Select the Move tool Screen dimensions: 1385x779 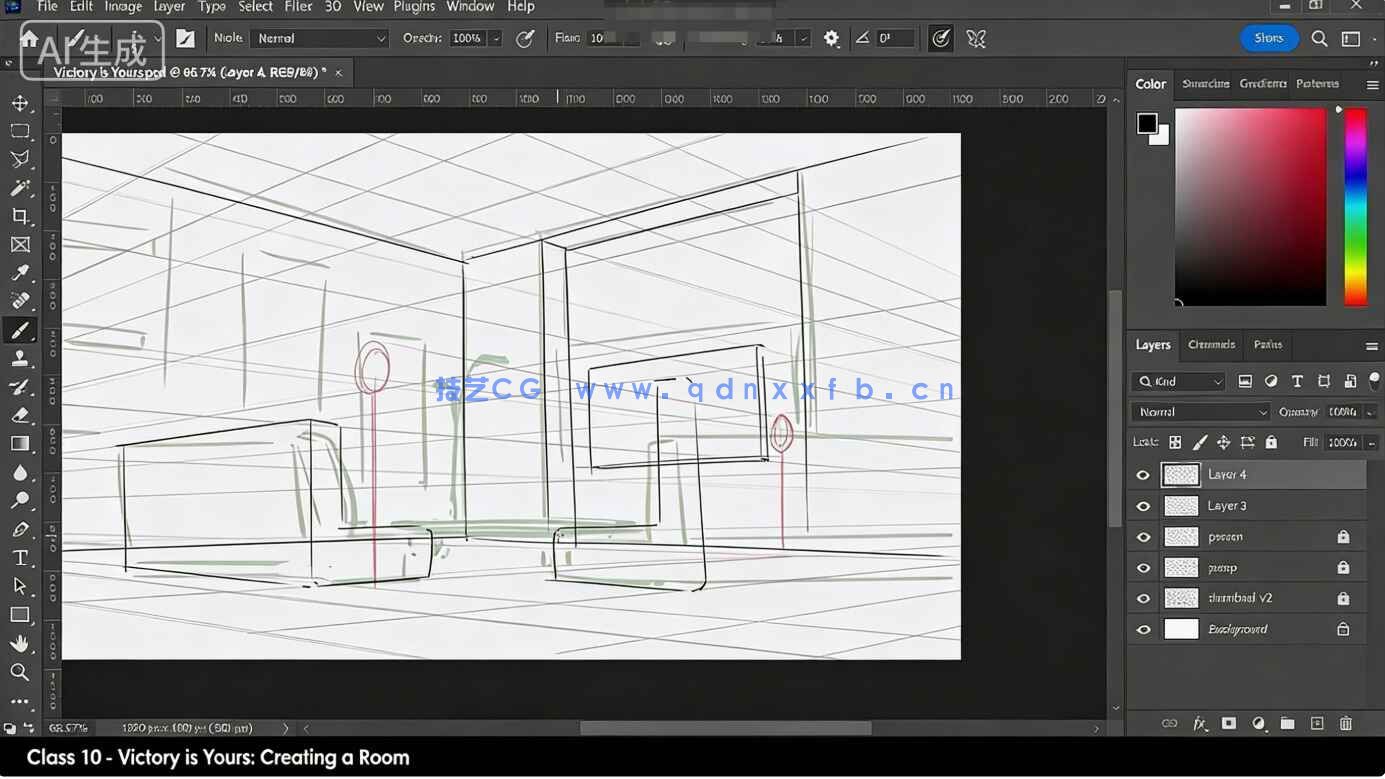[x=20, y=103]
